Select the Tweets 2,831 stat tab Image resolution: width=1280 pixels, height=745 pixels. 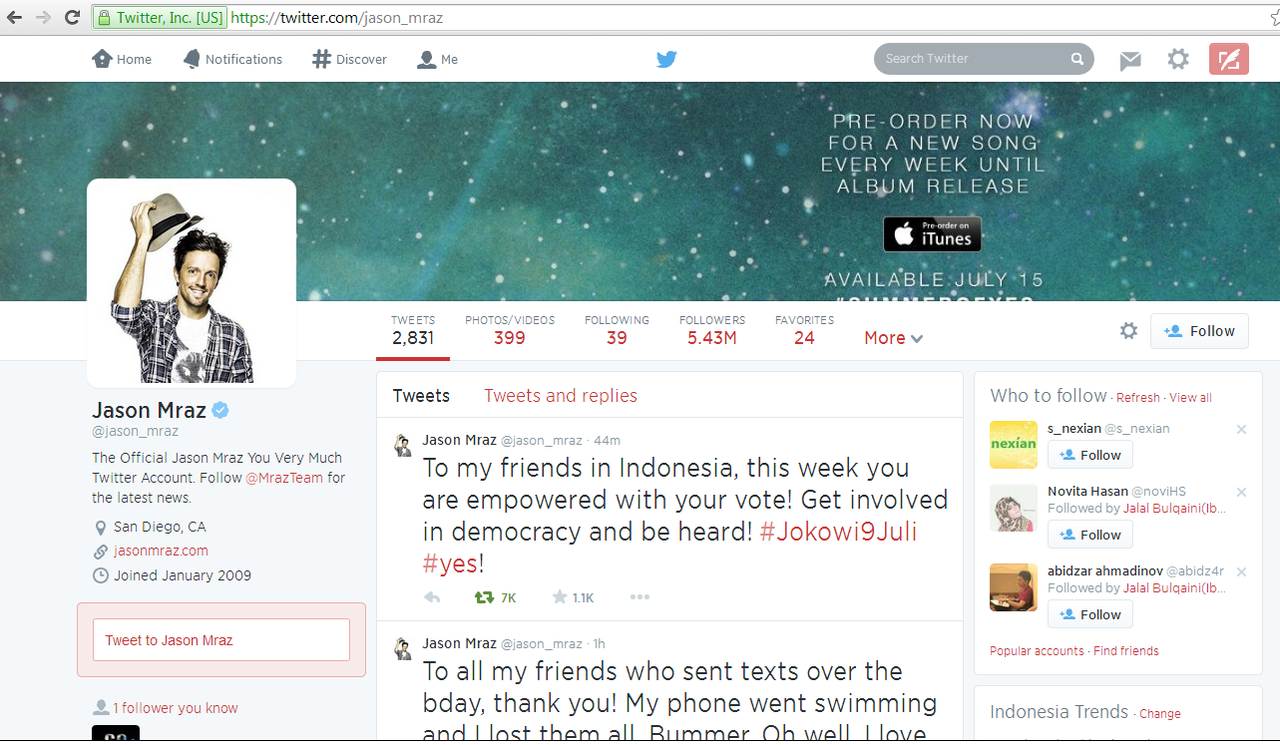413,331
